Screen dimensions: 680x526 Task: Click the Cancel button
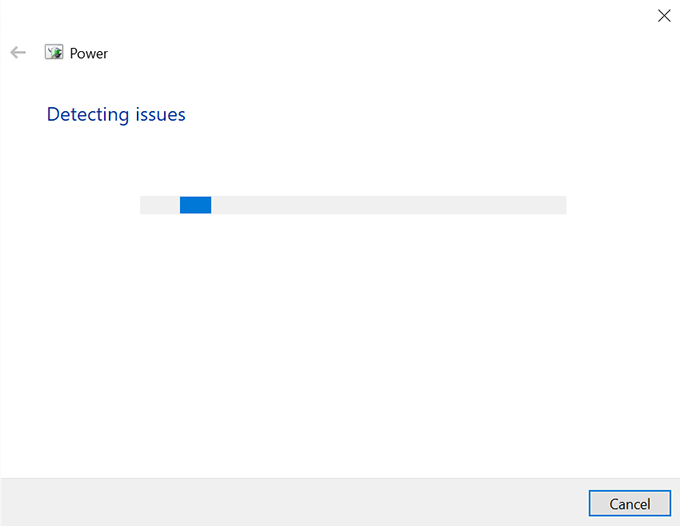point(629,503)
